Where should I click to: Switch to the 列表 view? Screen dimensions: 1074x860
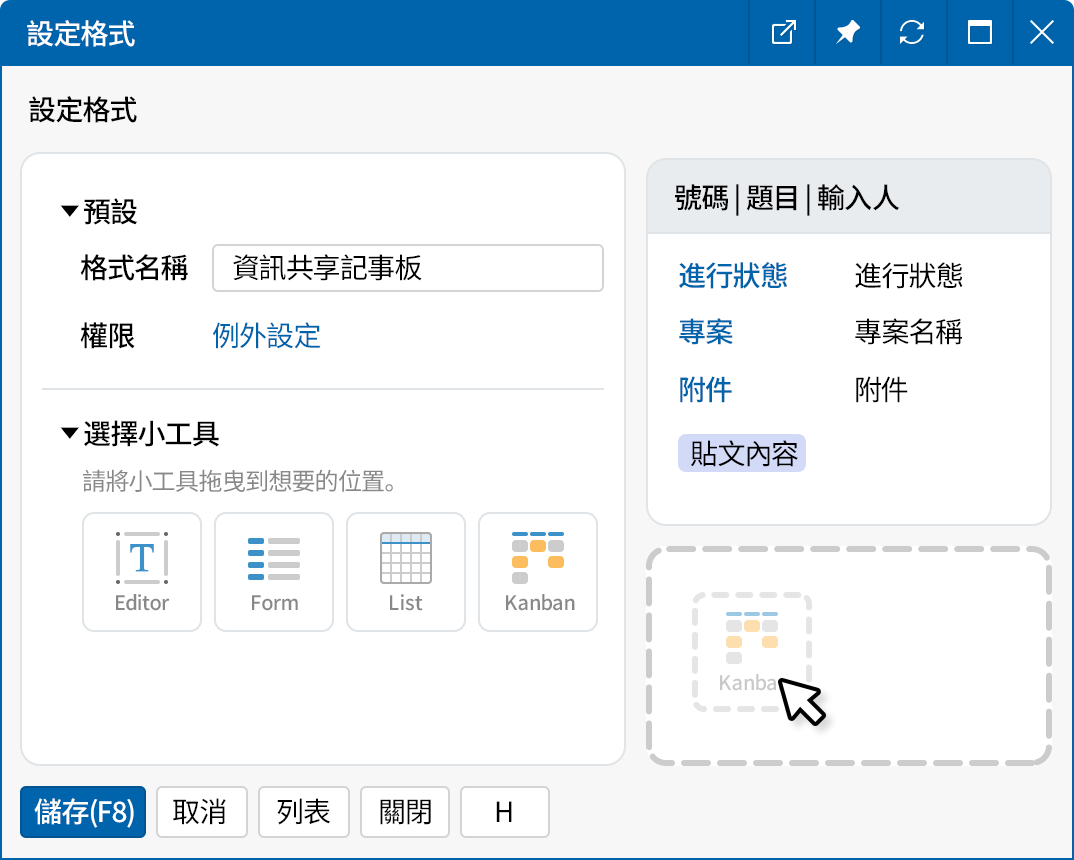[x=303, y=812]
